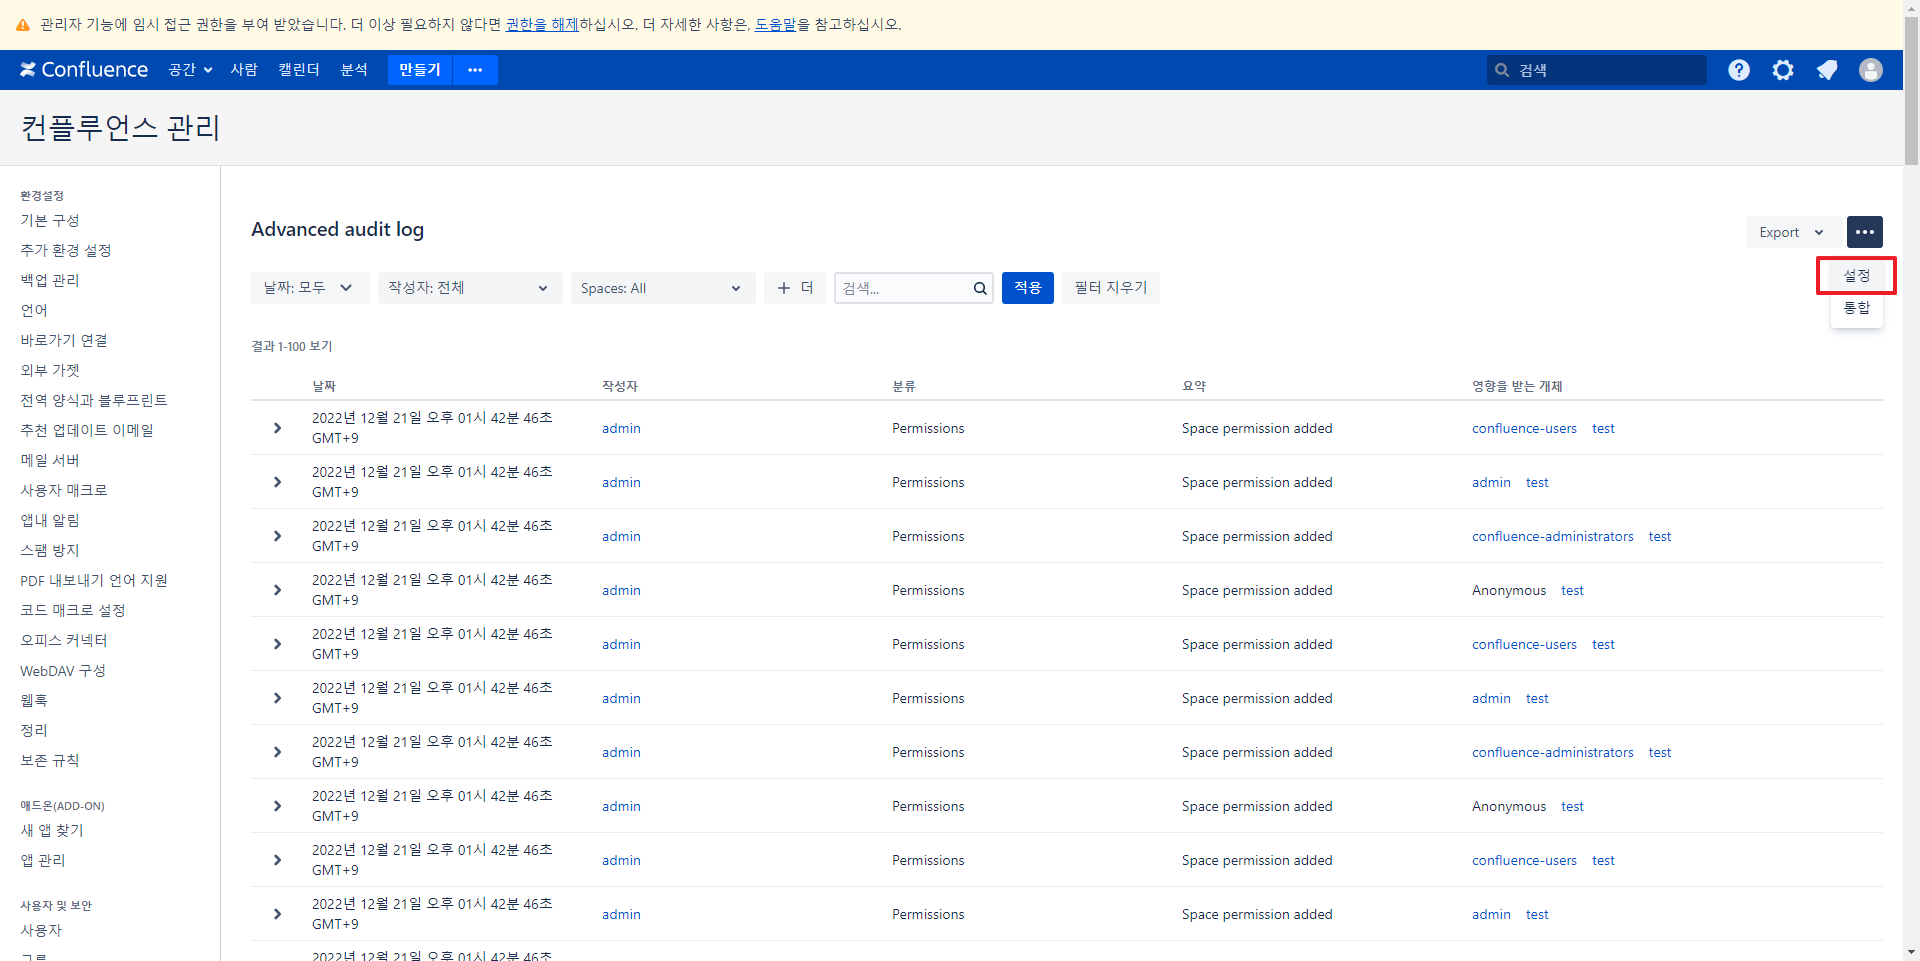Click the plus 더 add filter button
Image resolution: width=1920 pixels, height=961 pixels.
point(795,288)
